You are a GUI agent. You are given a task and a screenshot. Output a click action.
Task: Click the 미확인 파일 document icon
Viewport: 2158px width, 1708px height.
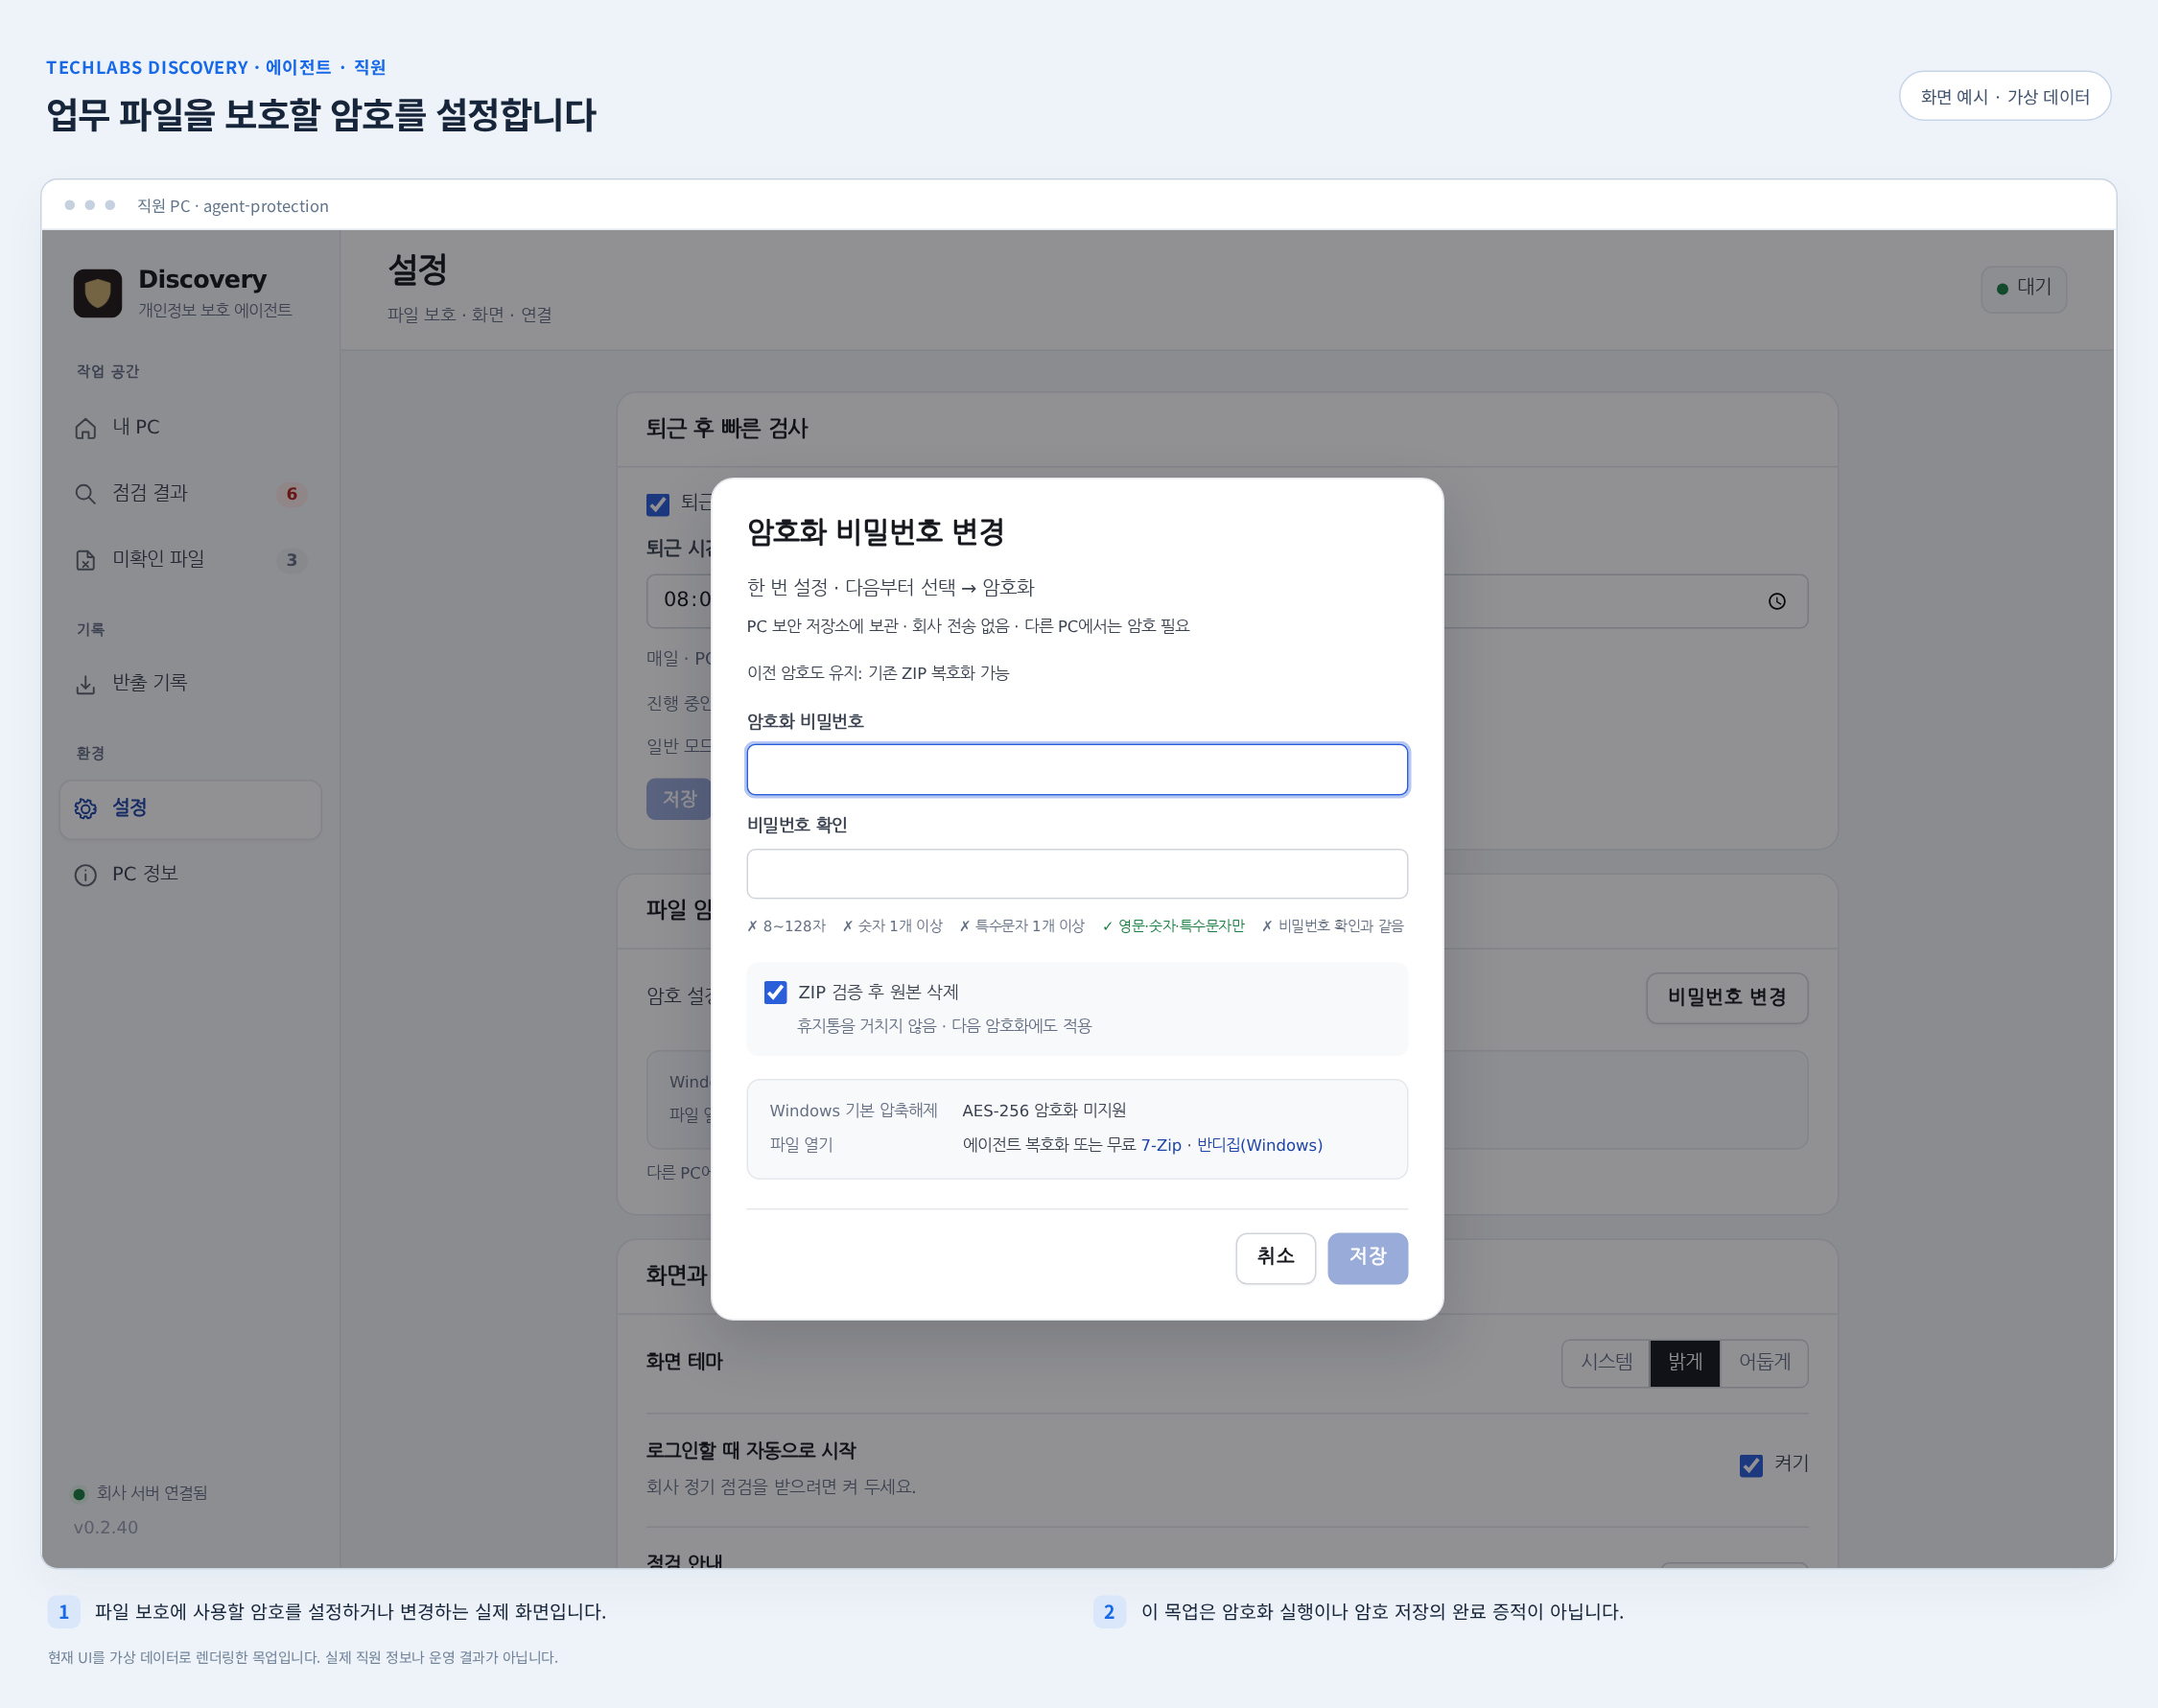(x=86, y=560)
